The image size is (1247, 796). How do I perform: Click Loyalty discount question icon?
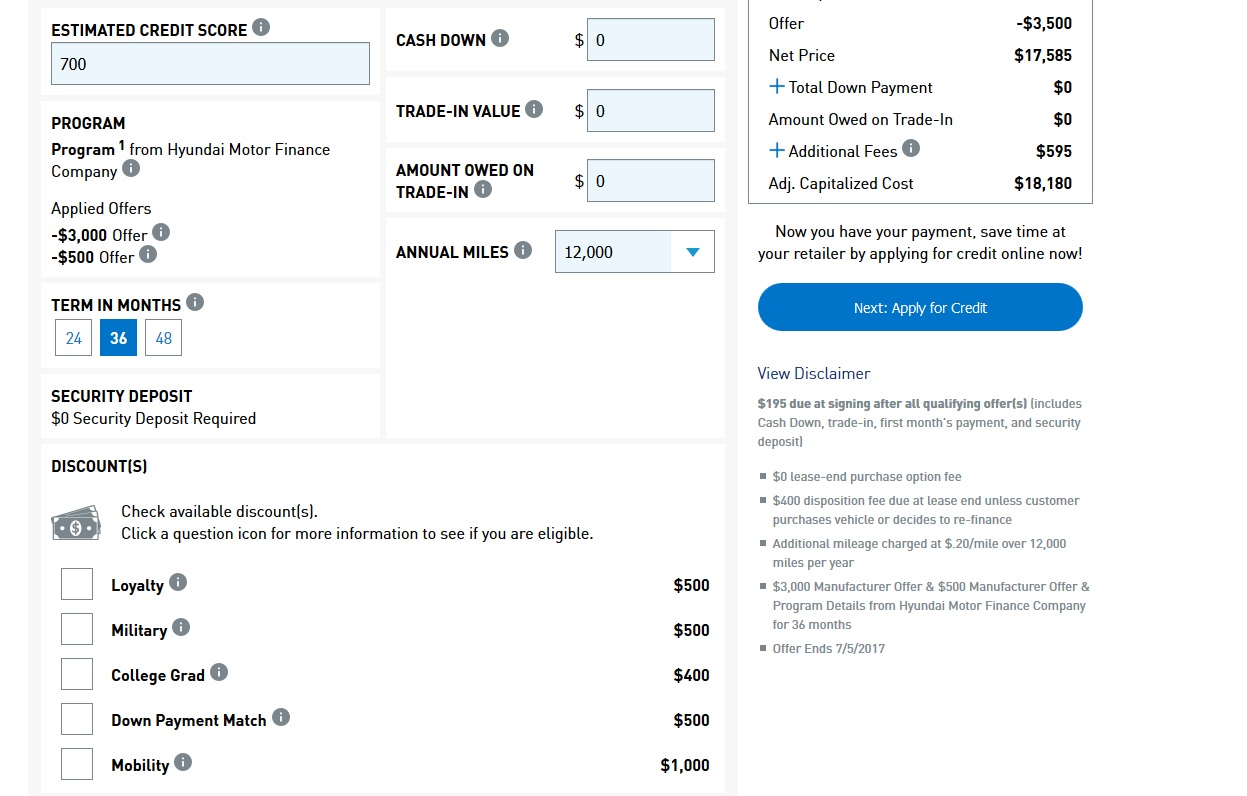(178, 582)
